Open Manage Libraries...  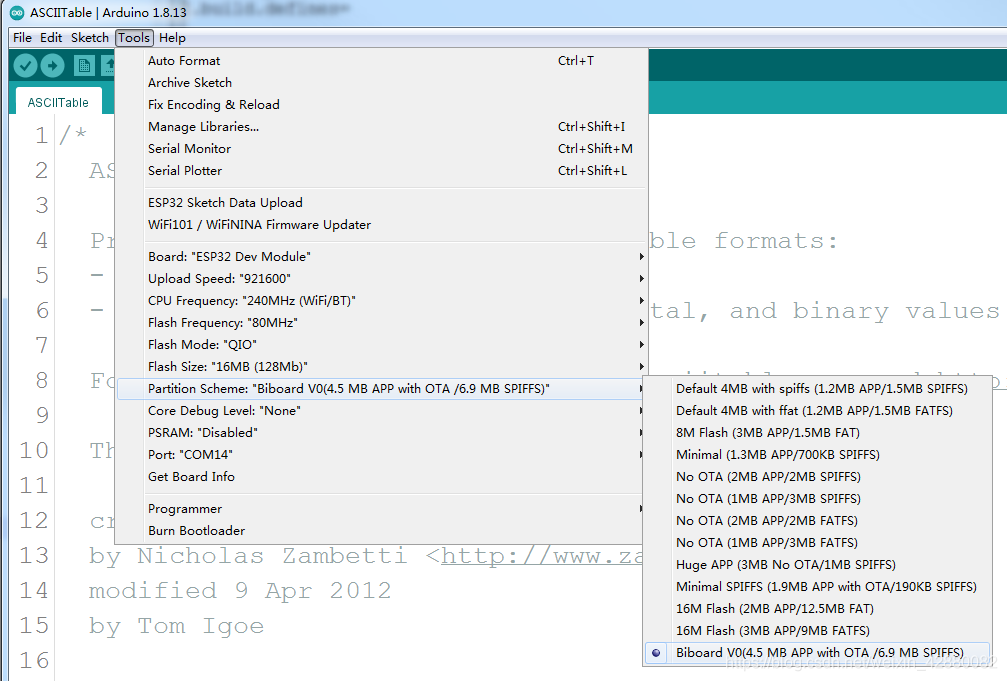tap(381, 127)
